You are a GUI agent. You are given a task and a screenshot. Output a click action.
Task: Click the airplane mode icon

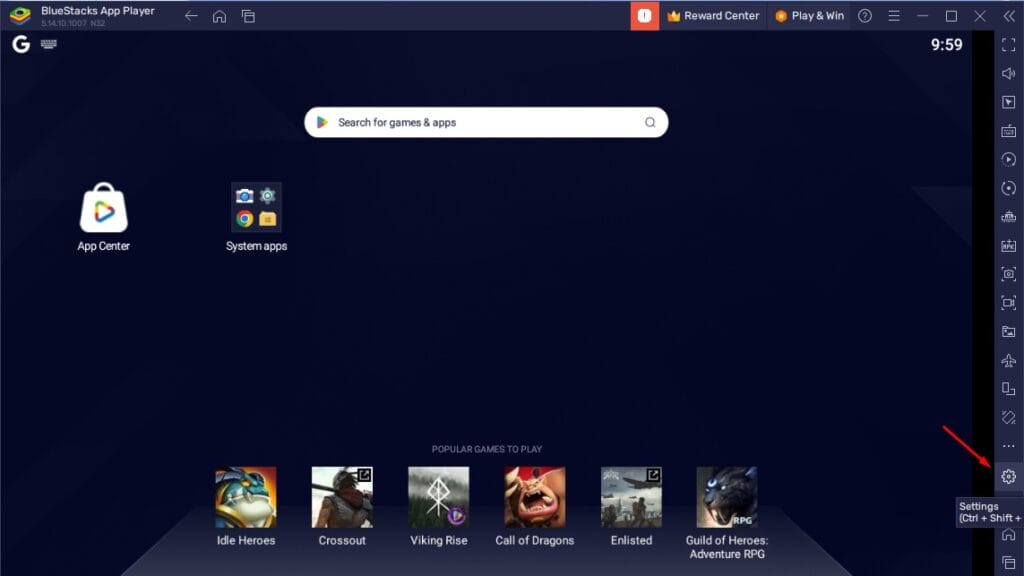[1008, 360]
